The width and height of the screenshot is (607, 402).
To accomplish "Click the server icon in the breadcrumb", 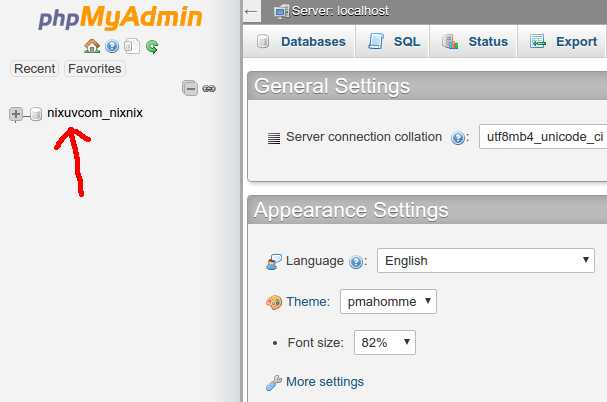I will click(281, 12).
